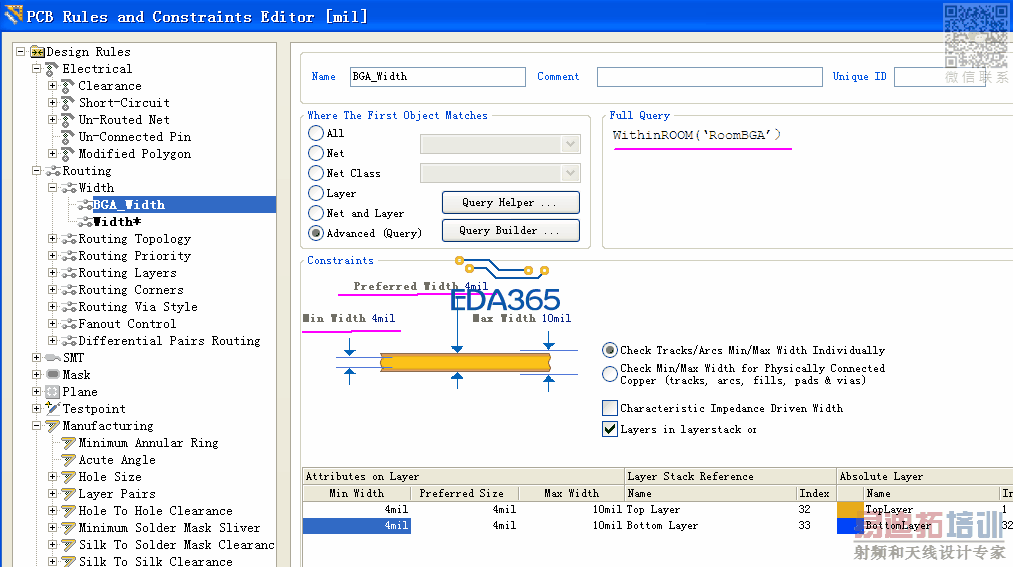This screenshot has width=1013, height=567.
Task: Select the Minimum Solder Mask Sliver item
Action: point(169,528)
